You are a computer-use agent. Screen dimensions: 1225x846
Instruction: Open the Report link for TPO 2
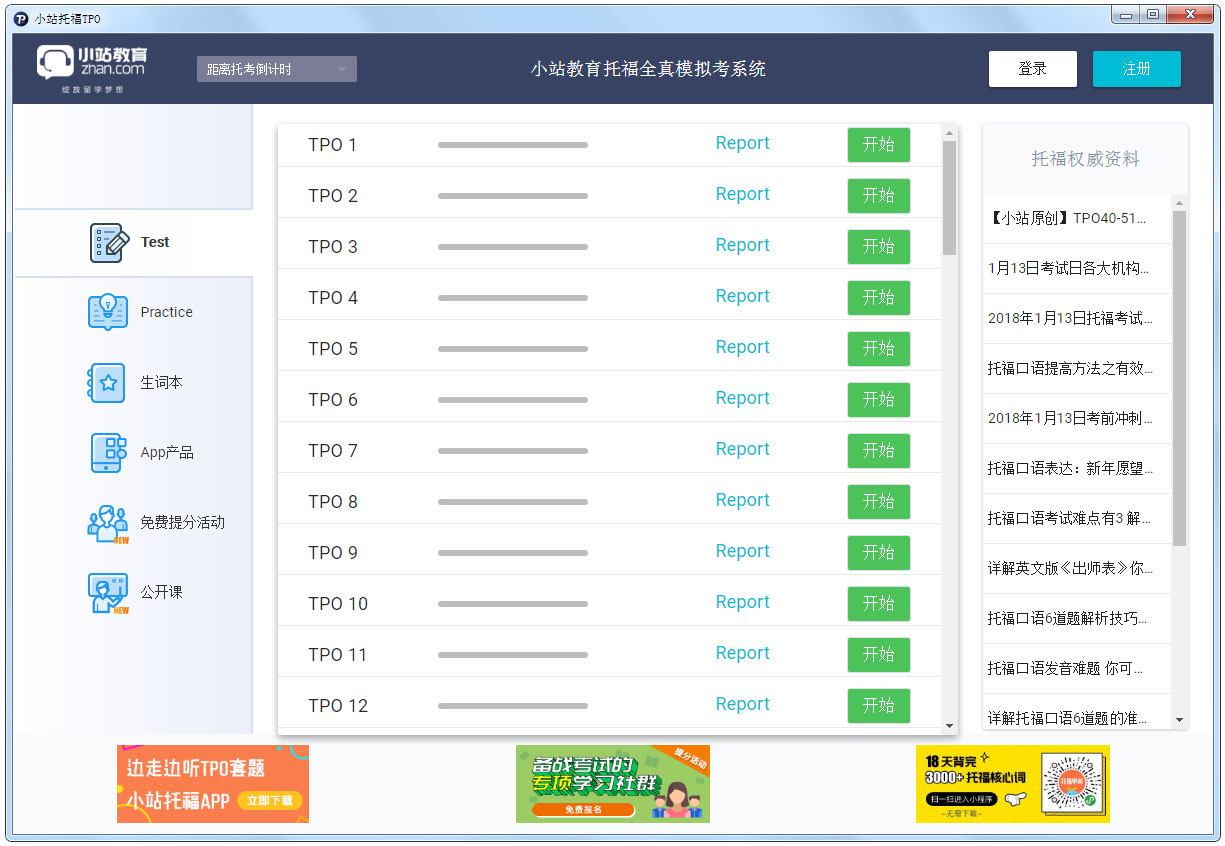[x=743, y=194]
